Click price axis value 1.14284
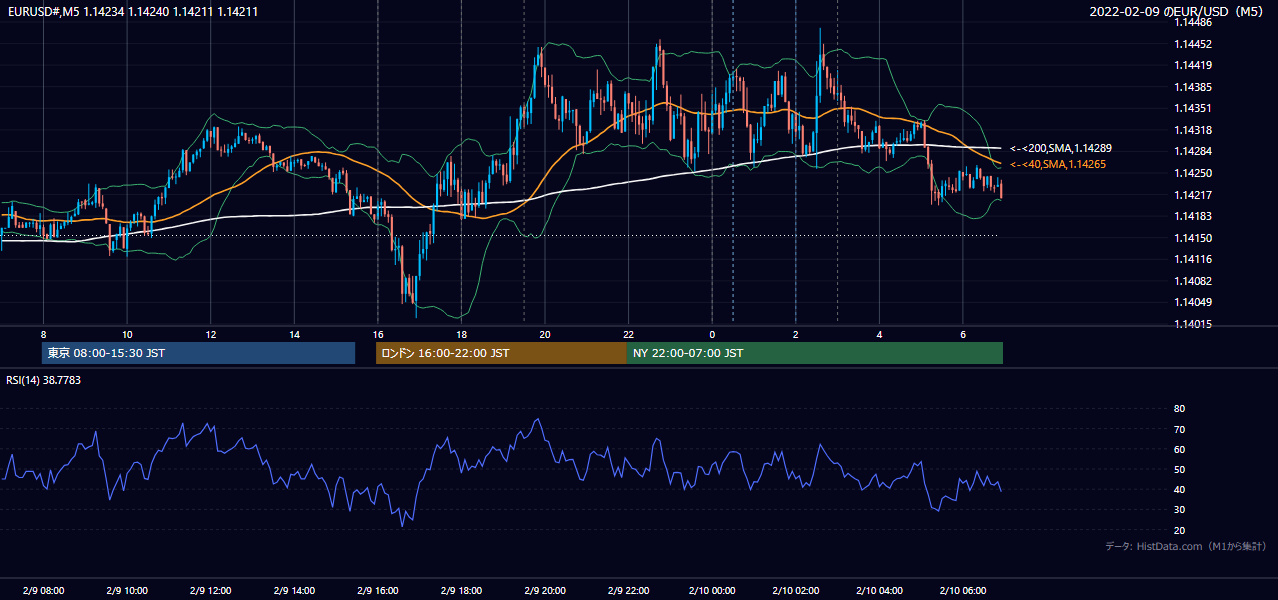This screenshot has height=600, width=1278. [1193, 151]
